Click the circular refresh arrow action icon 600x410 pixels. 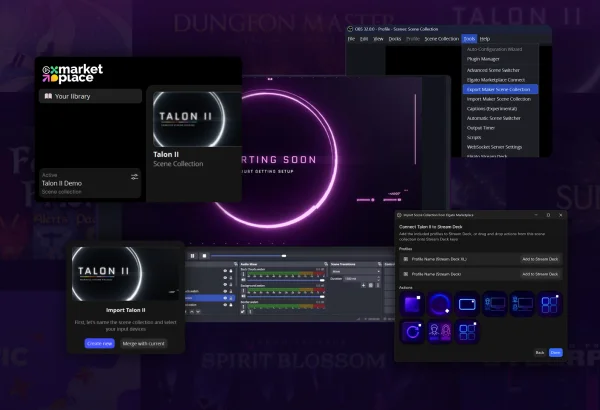pyautogui.click(x=412, y=332)
